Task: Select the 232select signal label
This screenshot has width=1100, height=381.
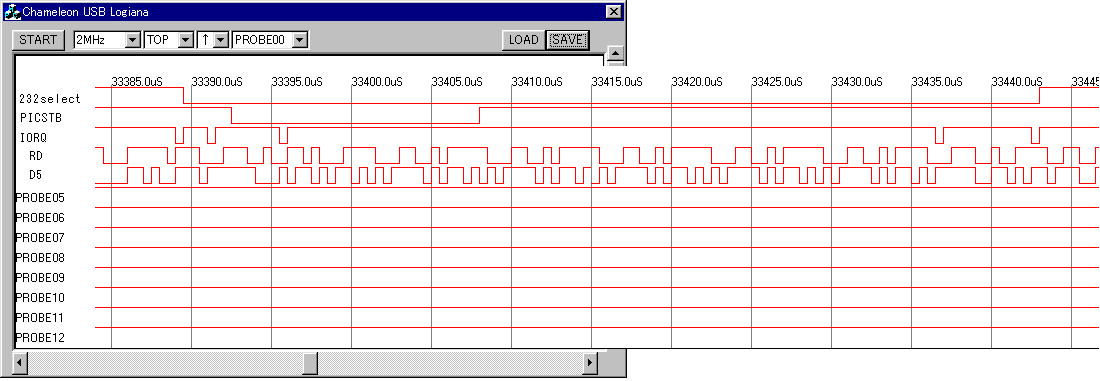Action: [50, 99]
